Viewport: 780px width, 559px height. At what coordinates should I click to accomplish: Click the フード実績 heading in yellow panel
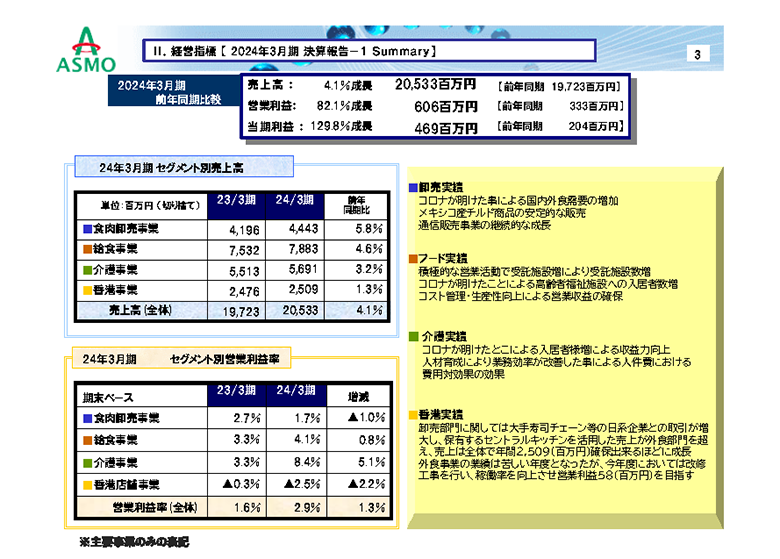point(443,258)
